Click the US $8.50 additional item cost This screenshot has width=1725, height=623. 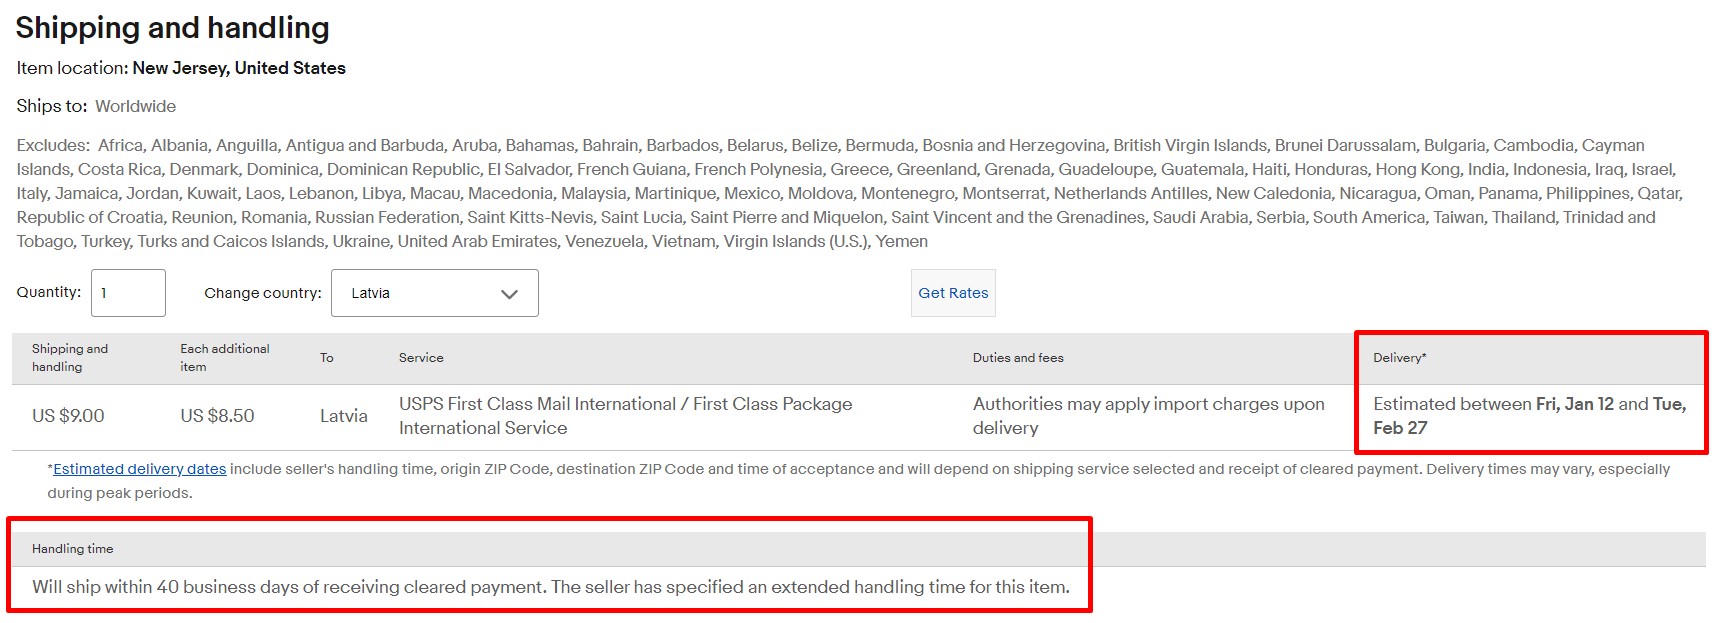pyautogui.click(x=217, y=416)
